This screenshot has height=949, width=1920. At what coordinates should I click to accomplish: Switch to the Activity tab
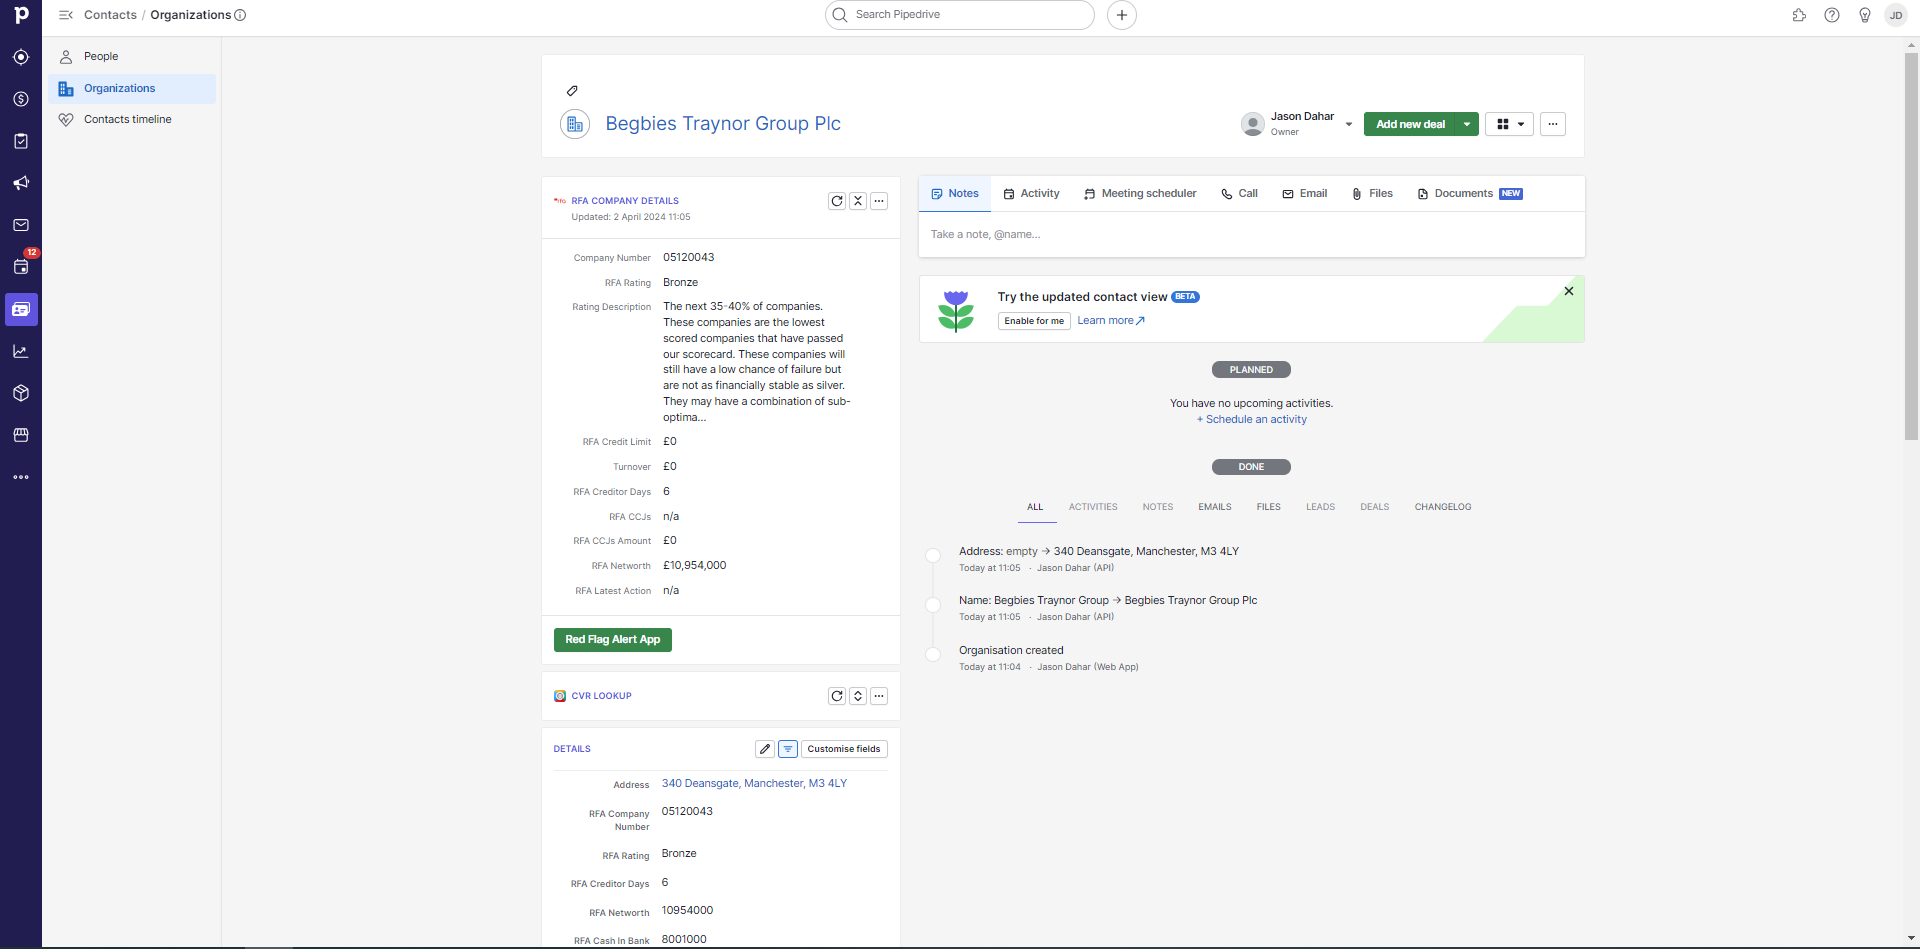point(1031,194)
